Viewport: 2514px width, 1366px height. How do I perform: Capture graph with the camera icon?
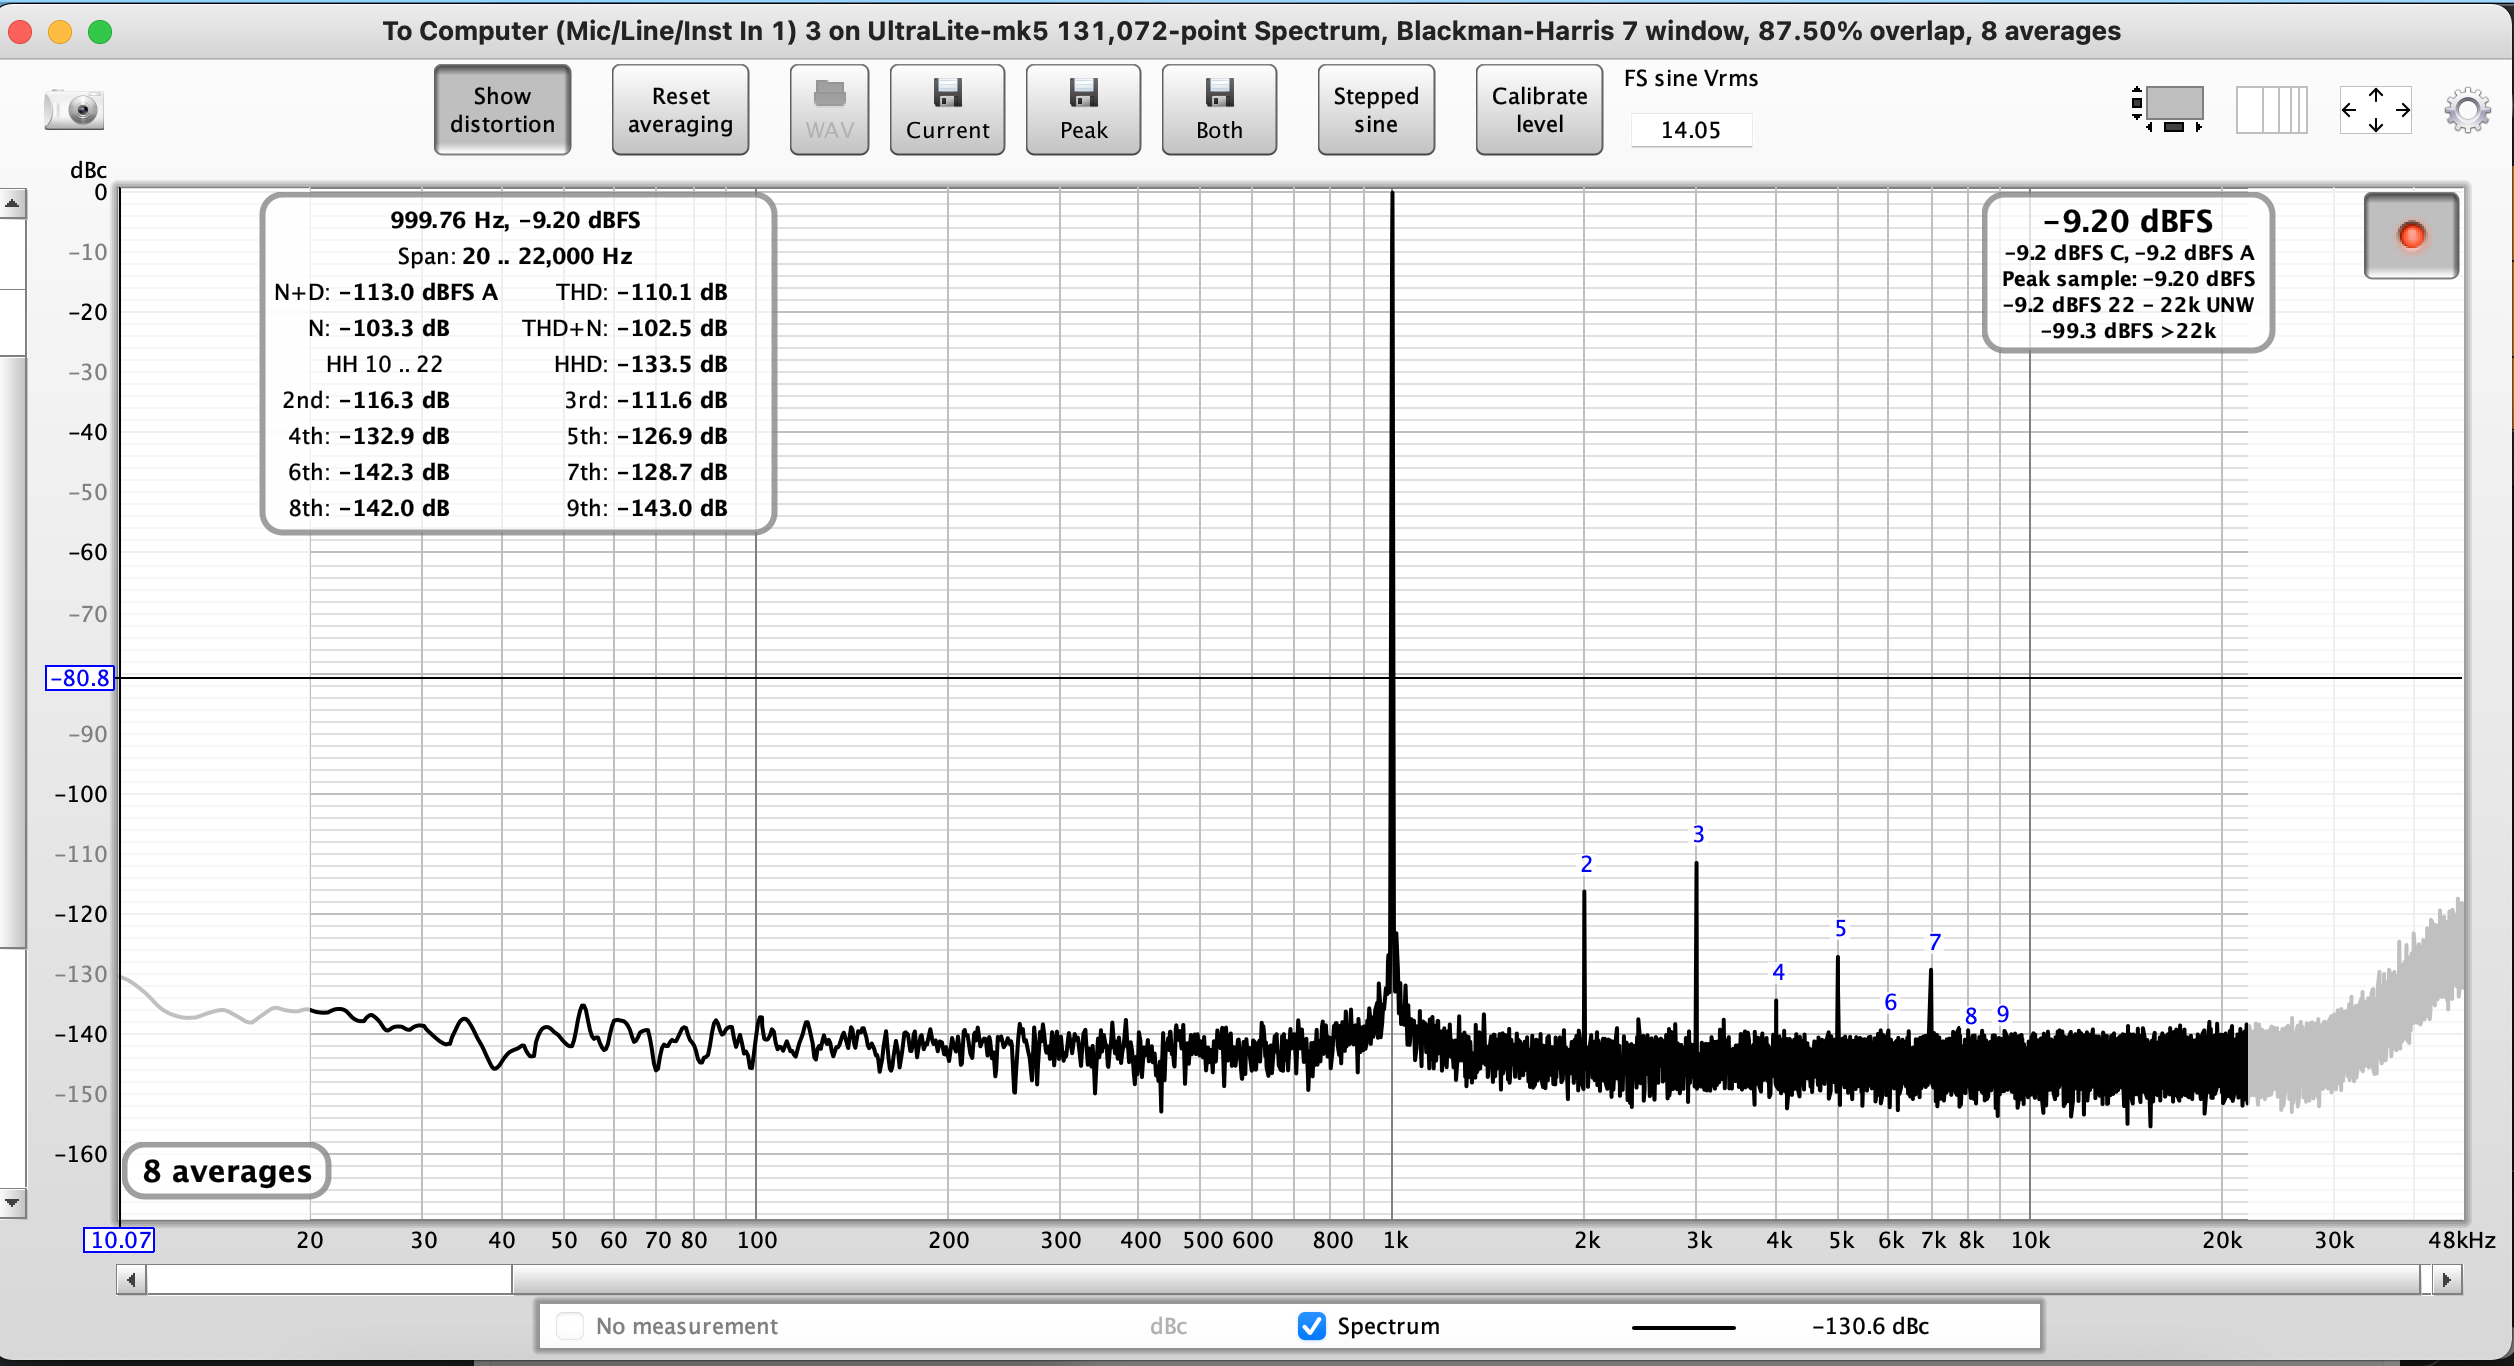click(x=74, y=109)
